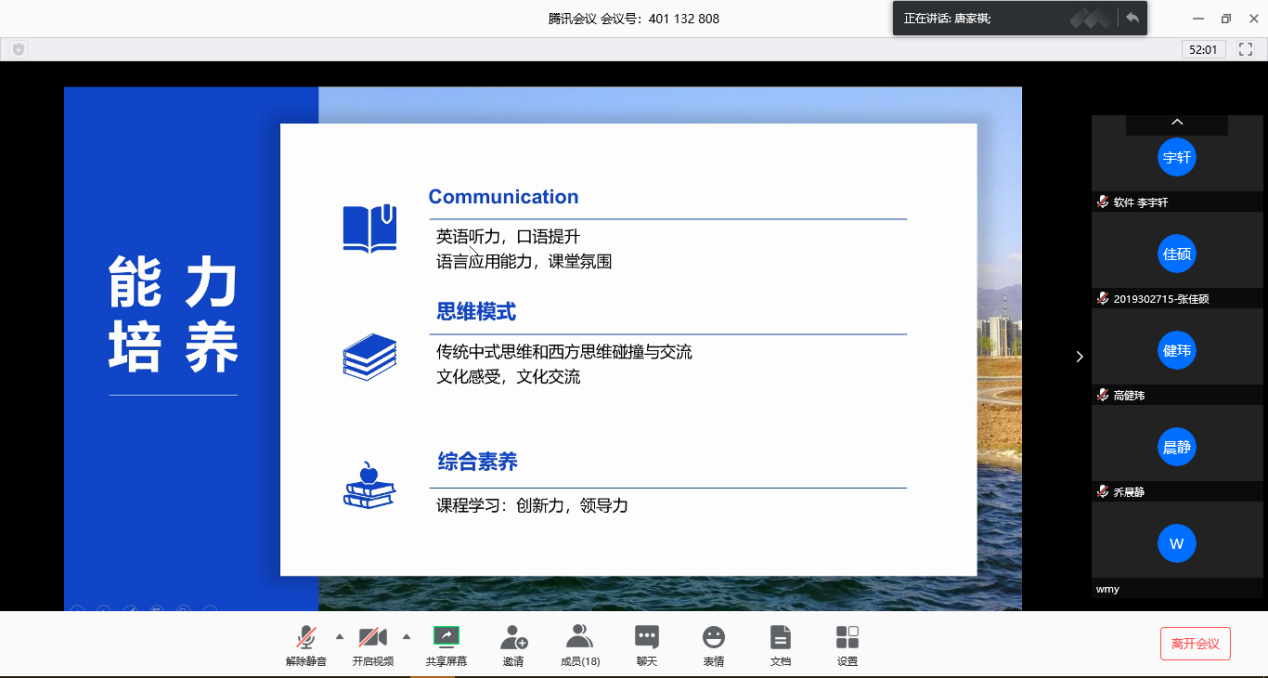The image size is (1268, 678).
Task: Open the documents (文档) panel
Action: [780, 644]
